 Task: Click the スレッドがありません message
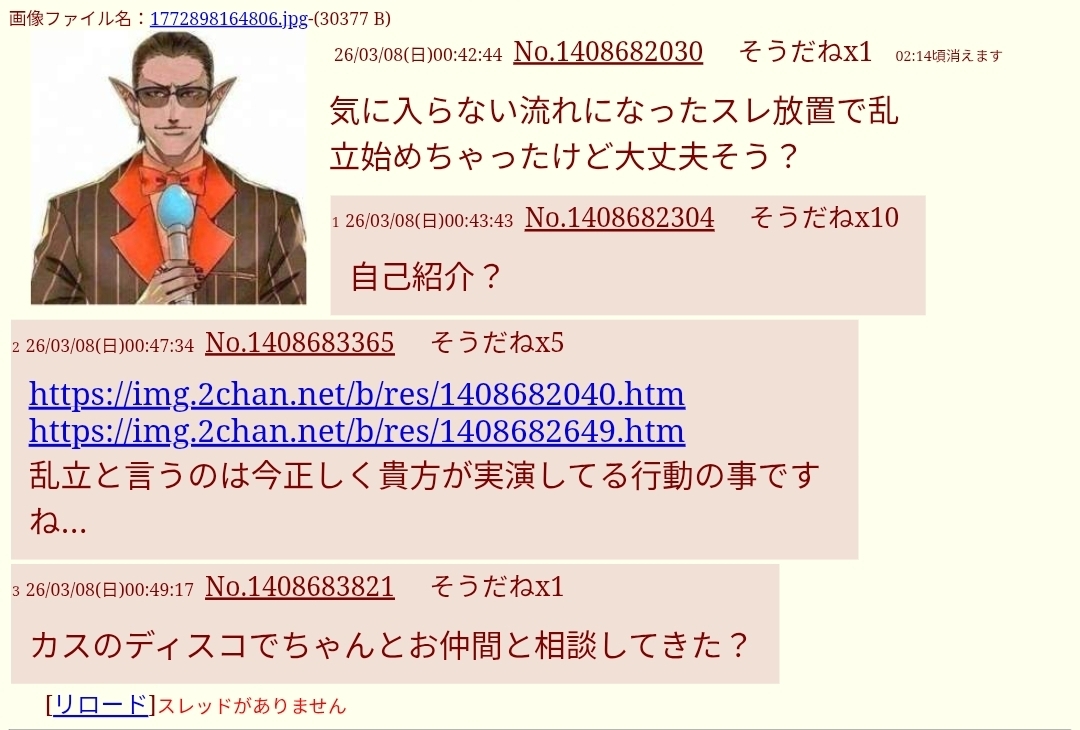tap(252, 706)
